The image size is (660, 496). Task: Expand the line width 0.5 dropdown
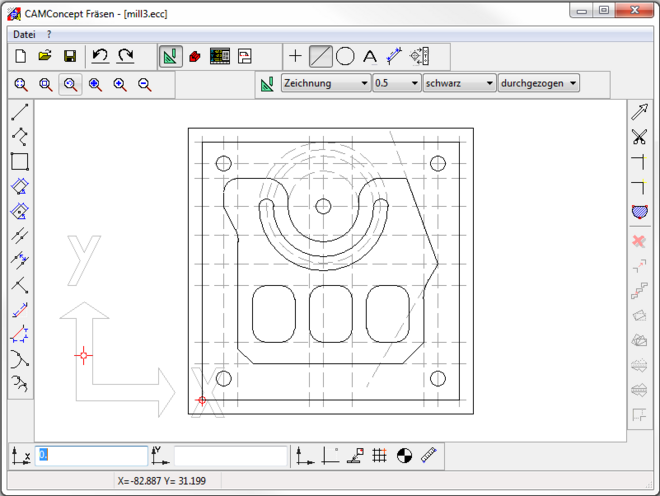point(396,84)
